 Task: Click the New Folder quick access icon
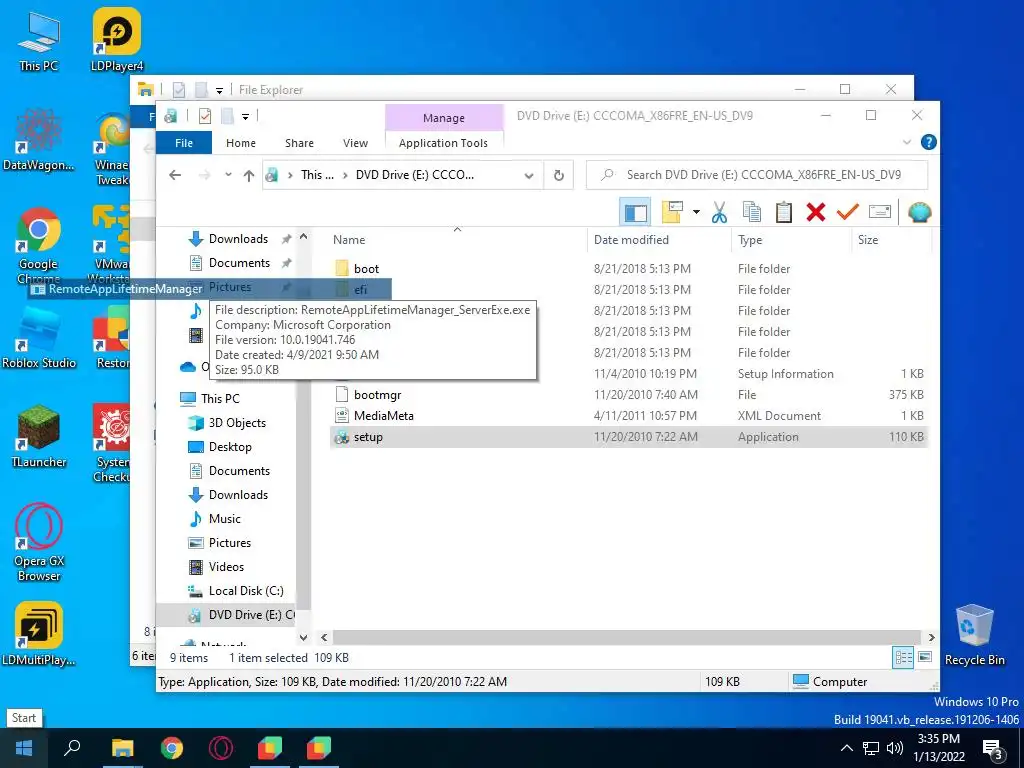(227, 116)
